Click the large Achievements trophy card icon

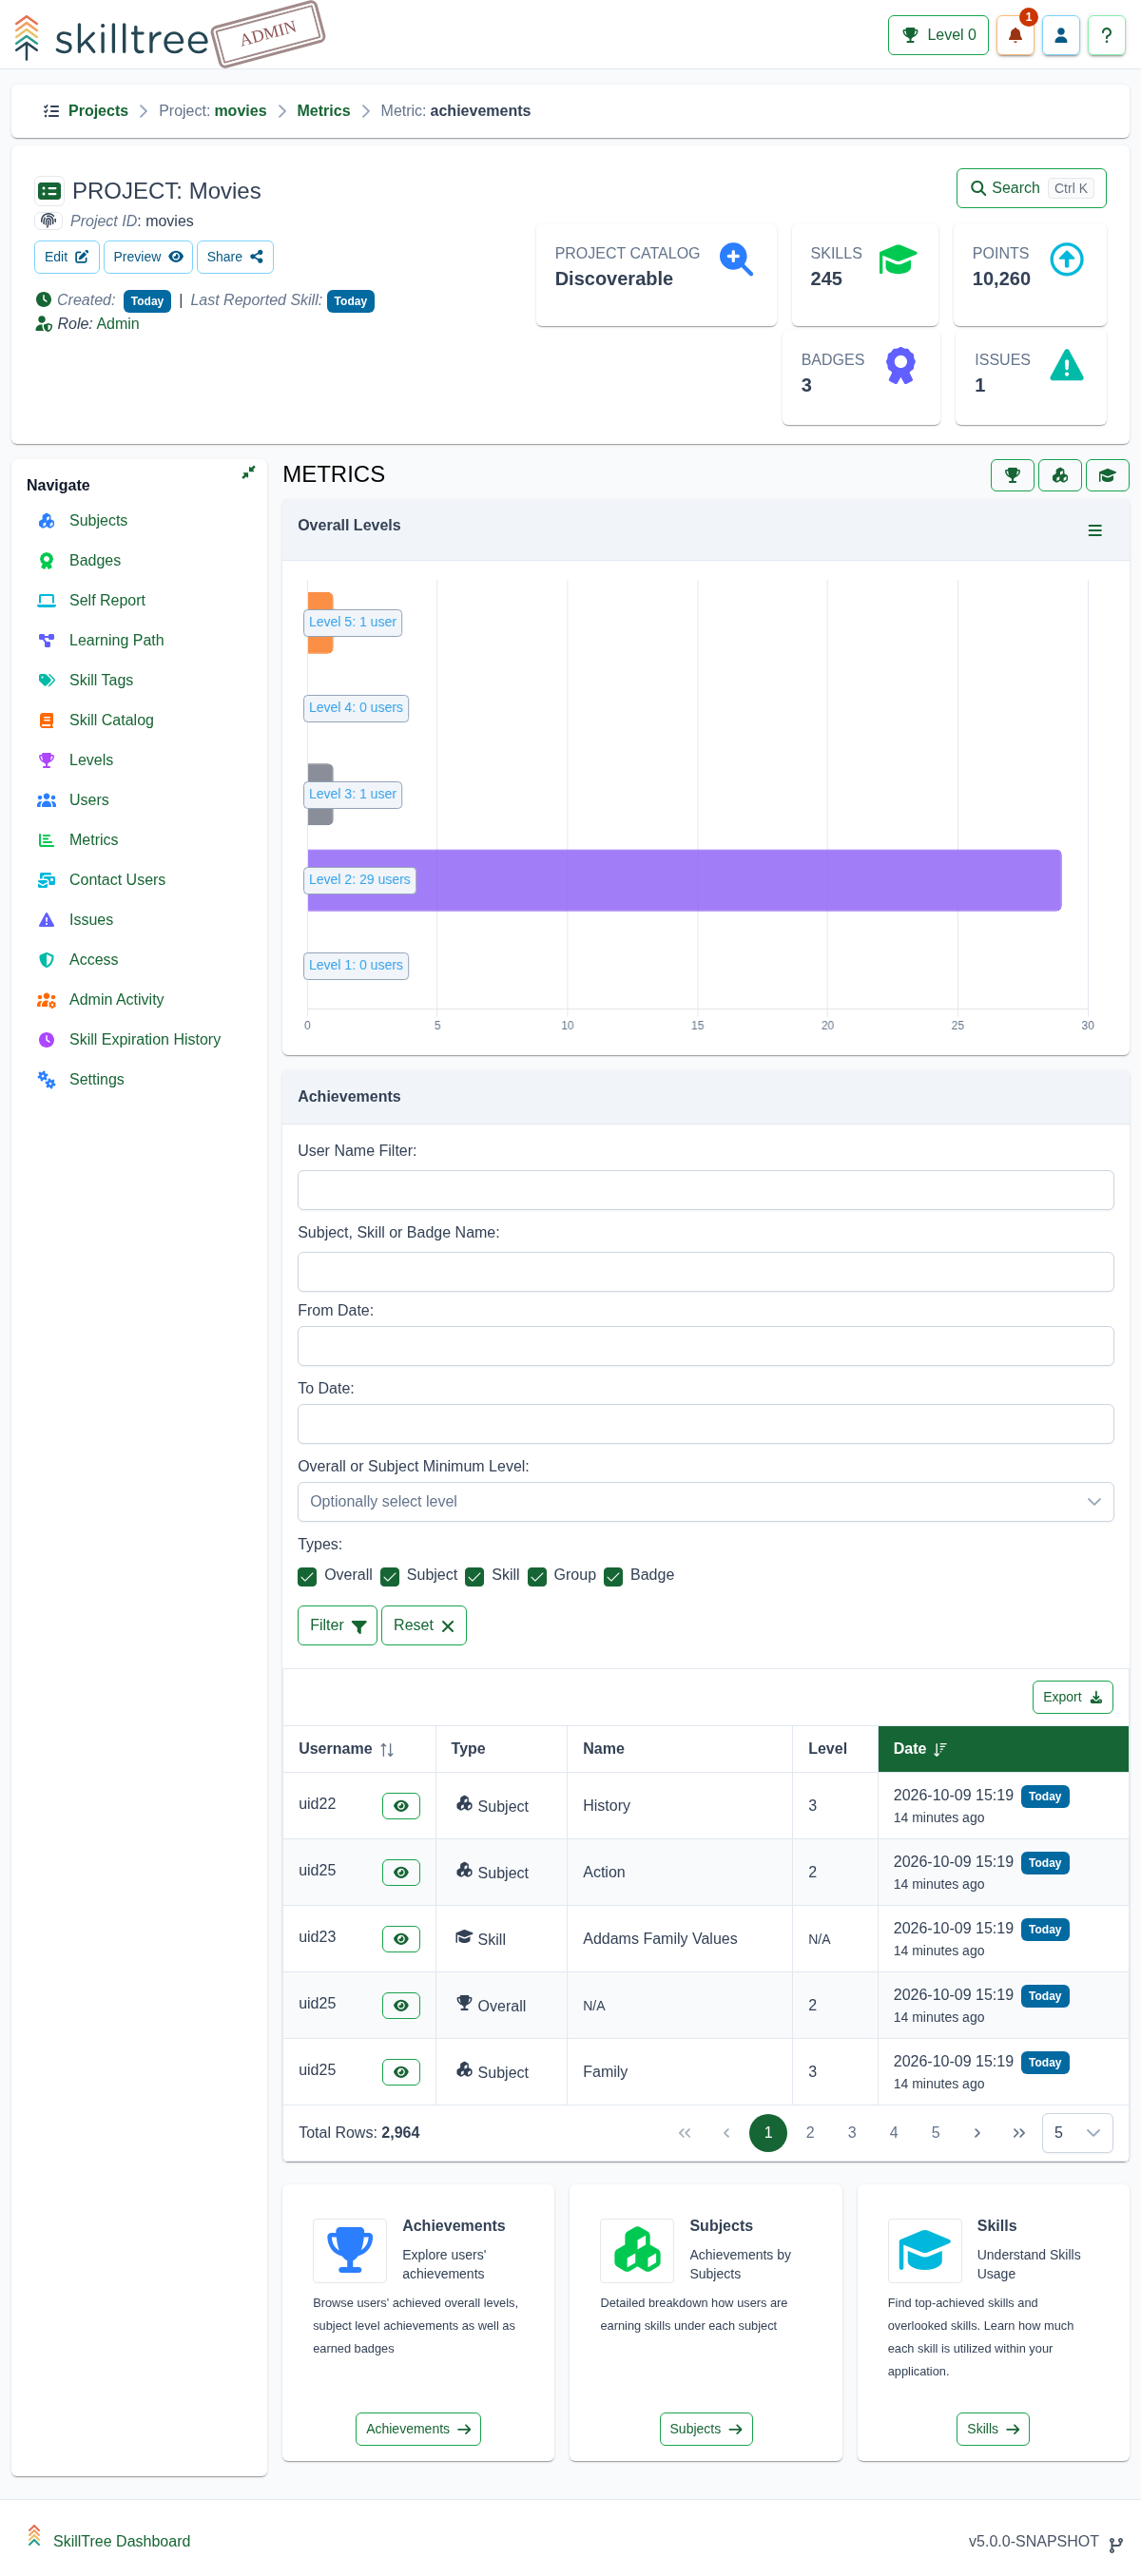coord(349,2250)
